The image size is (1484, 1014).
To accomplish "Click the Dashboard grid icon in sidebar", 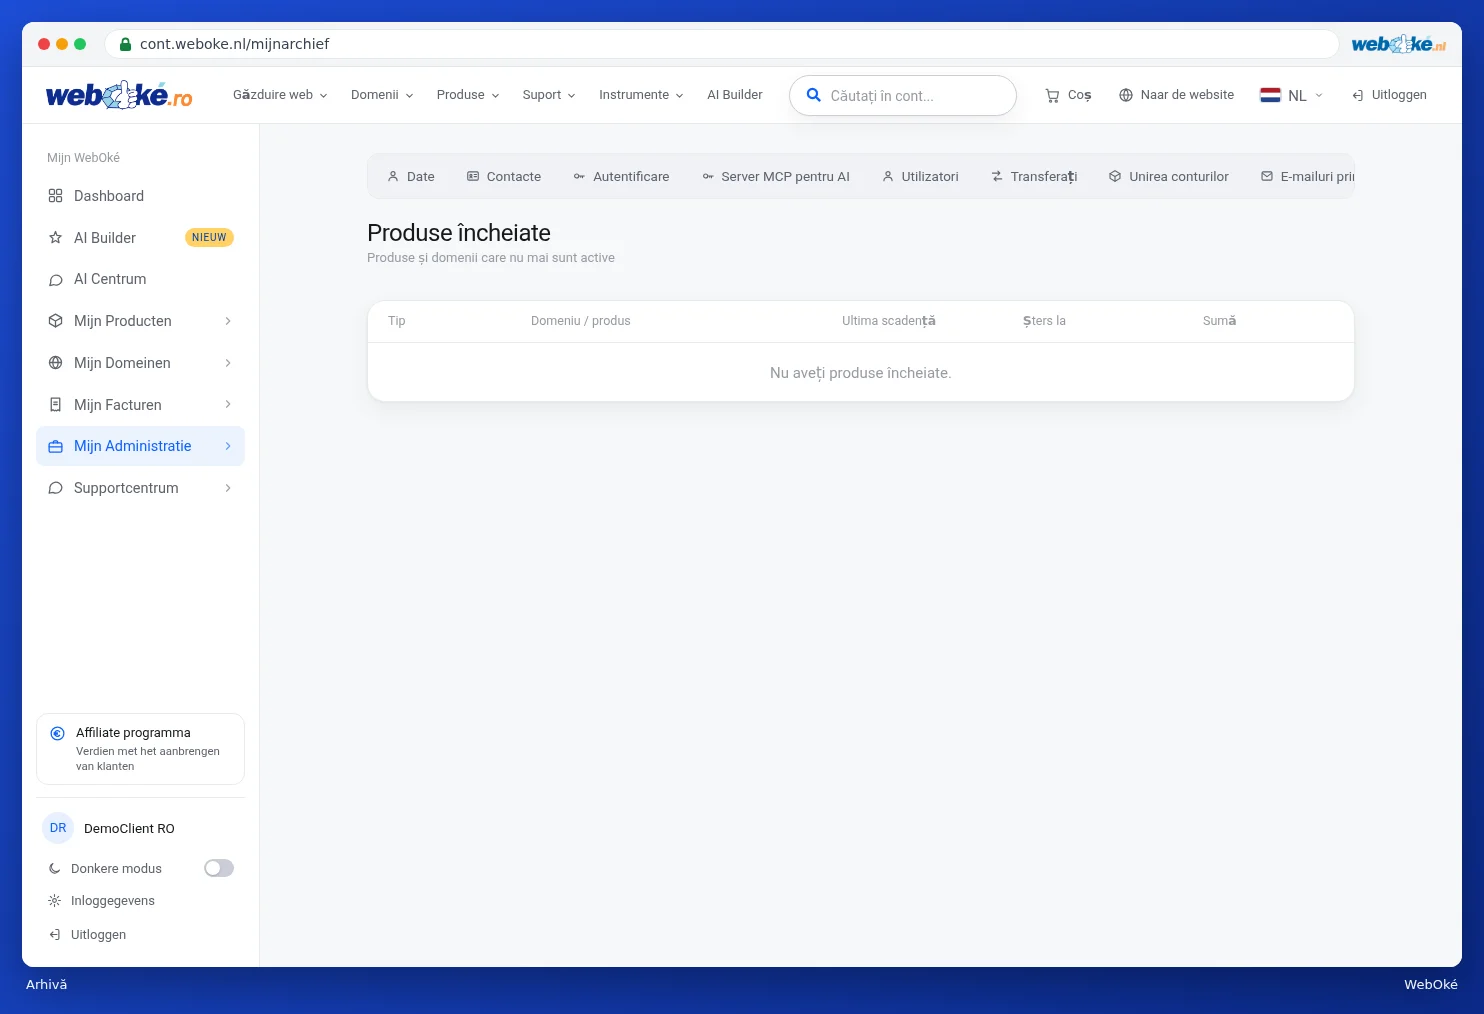I will pos(56,196).
